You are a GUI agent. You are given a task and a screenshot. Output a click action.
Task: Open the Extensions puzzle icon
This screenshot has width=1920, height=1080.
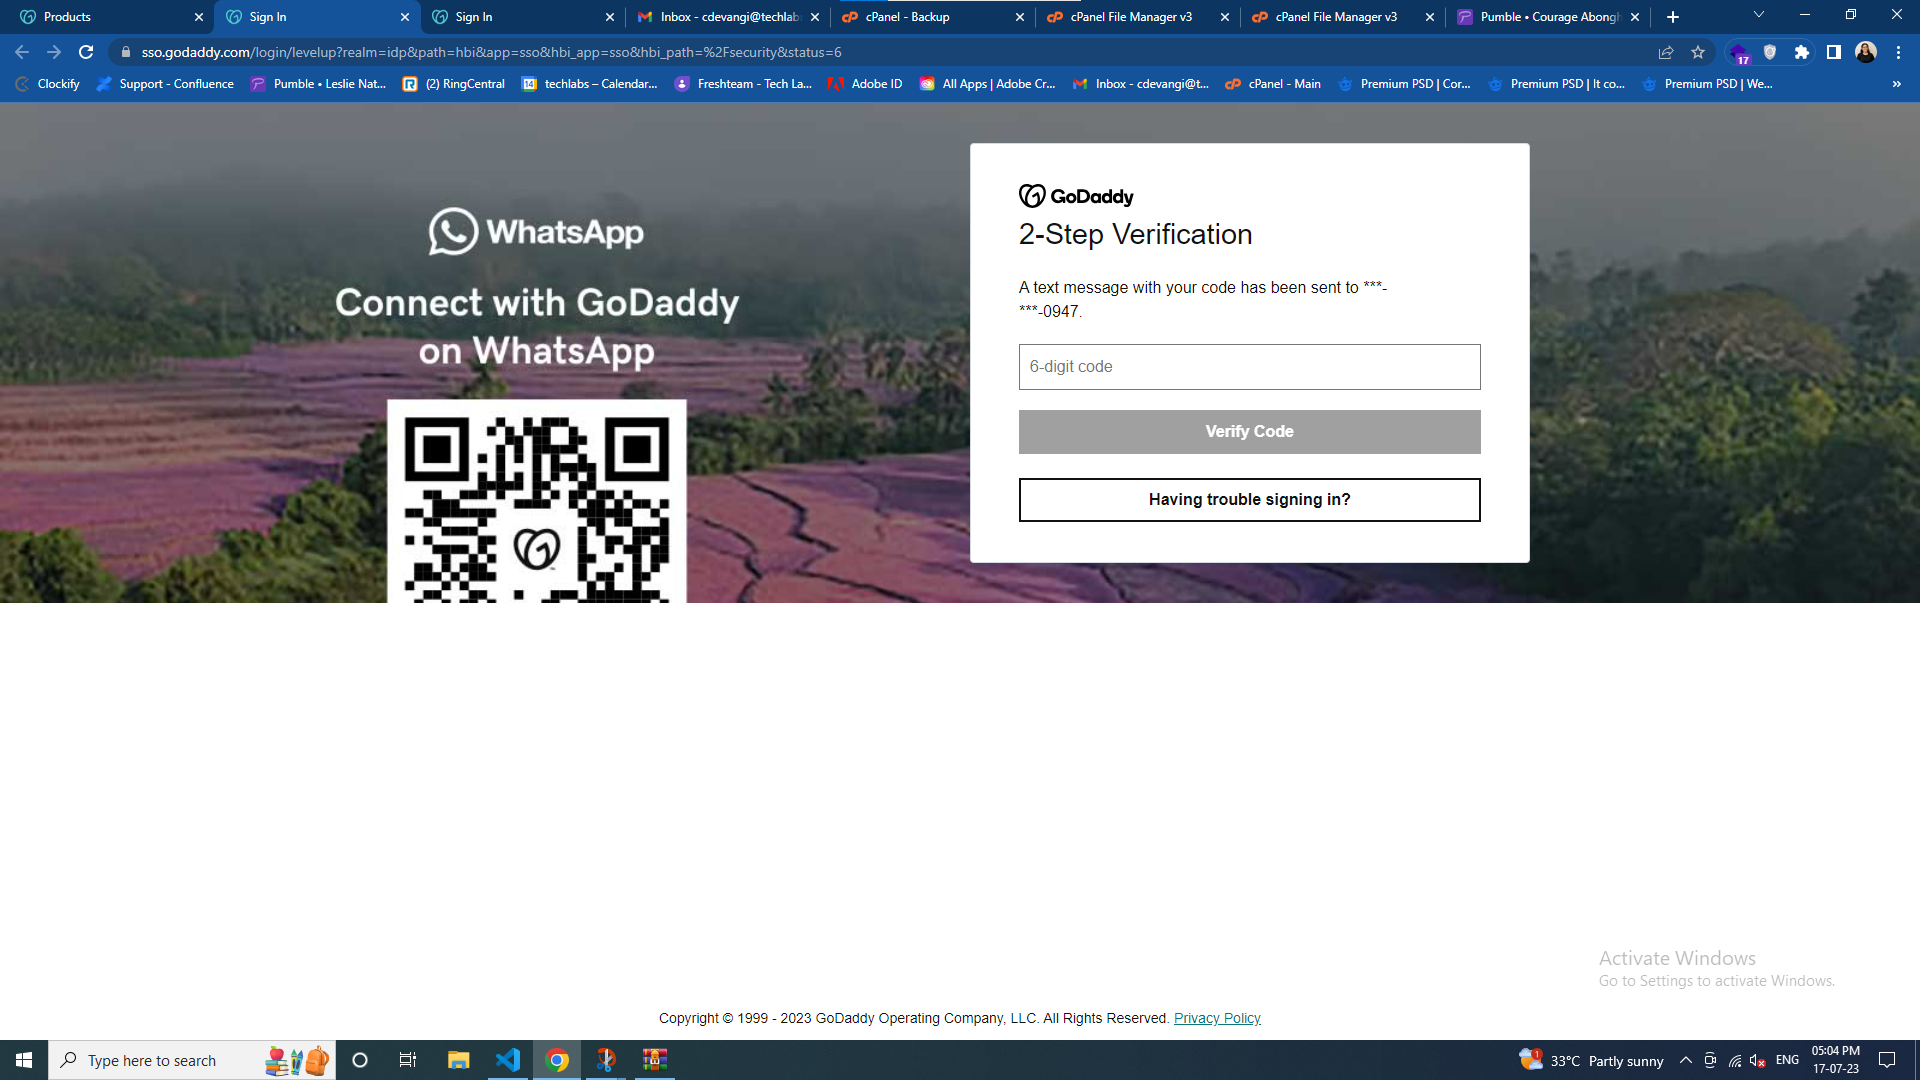point(1802,52)
